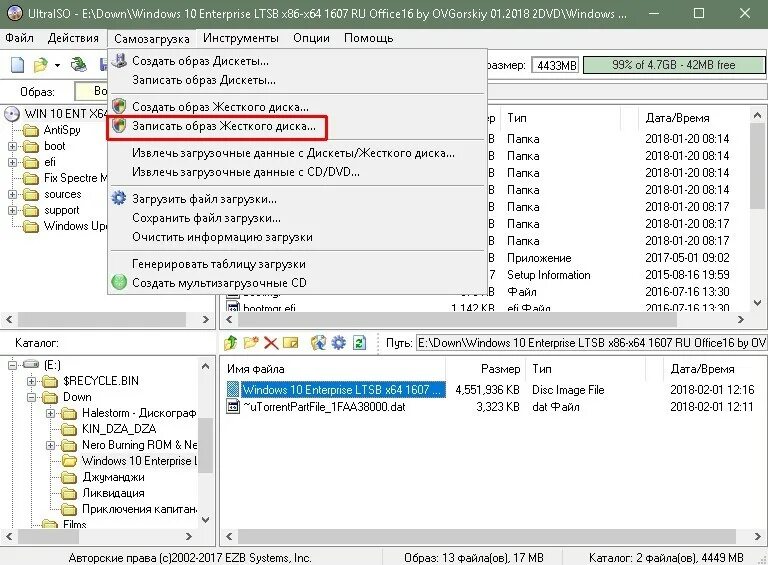
Task: Expand the support folder node
Action: 12,211
